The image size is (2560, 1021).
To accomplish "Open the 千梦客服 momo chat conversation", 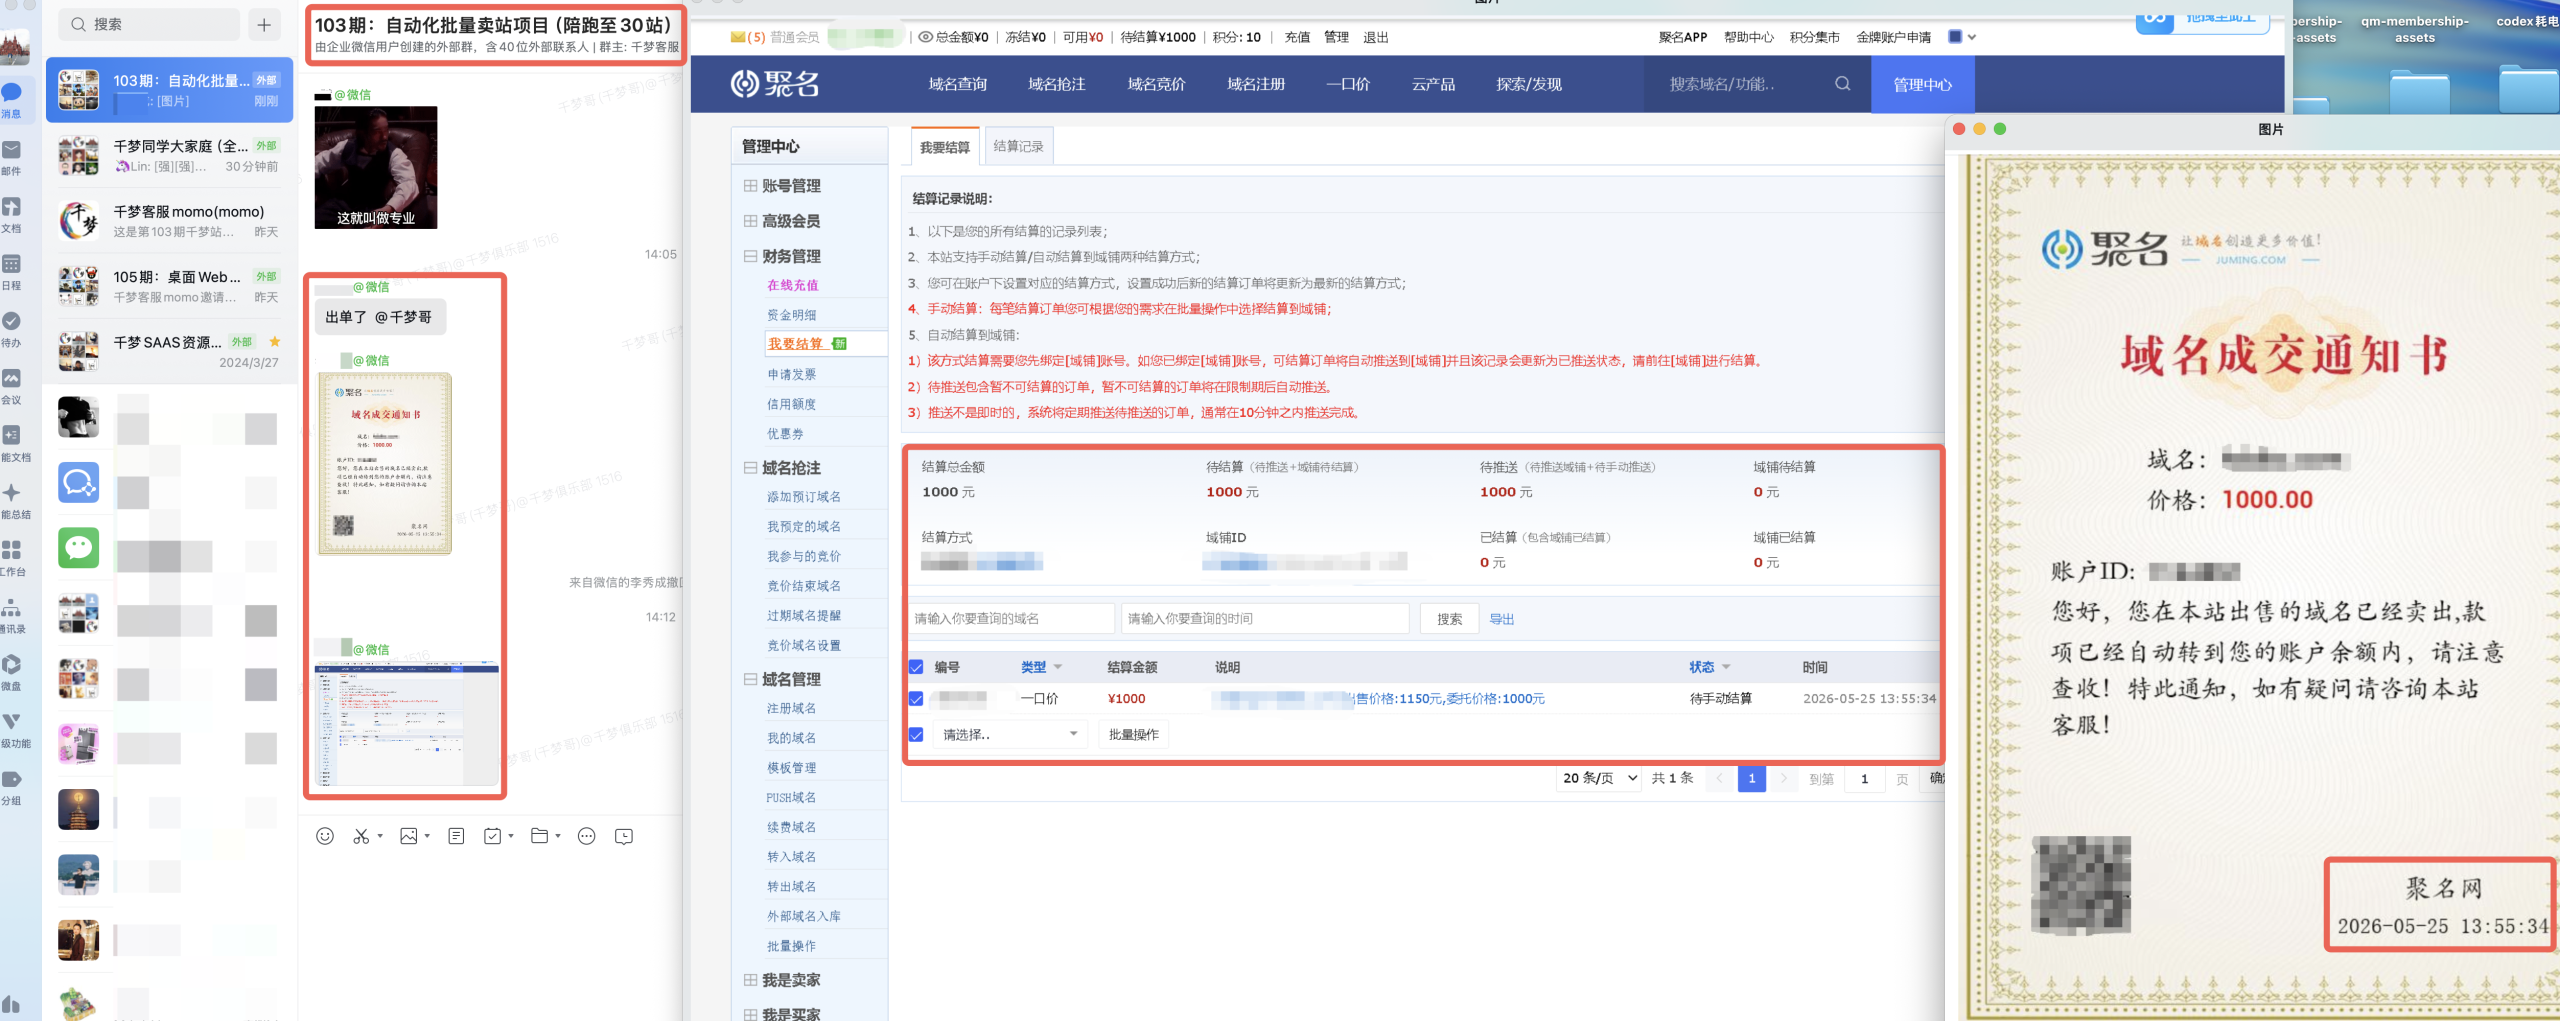I will 169,221.
